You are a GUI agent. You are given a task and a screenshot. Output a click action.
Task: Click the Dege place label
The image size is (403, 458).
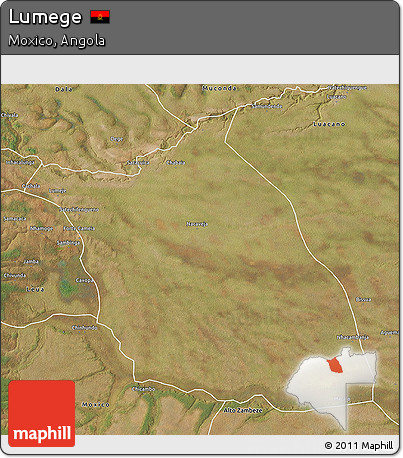pos(117,139)
